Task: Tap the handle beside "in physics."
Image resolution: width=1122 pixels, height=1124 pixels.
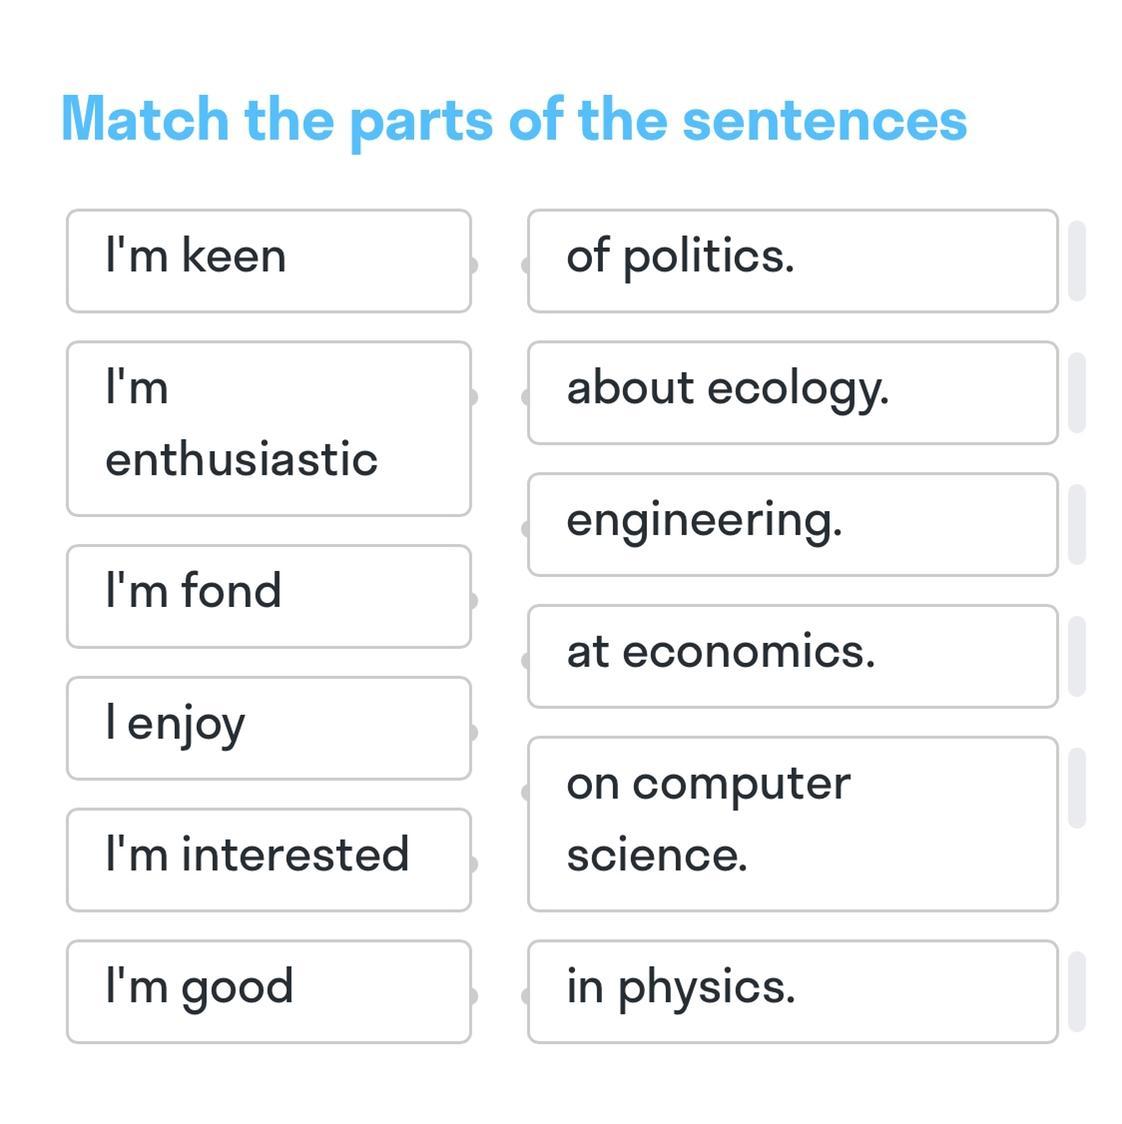Action: tap(1077, 992)
